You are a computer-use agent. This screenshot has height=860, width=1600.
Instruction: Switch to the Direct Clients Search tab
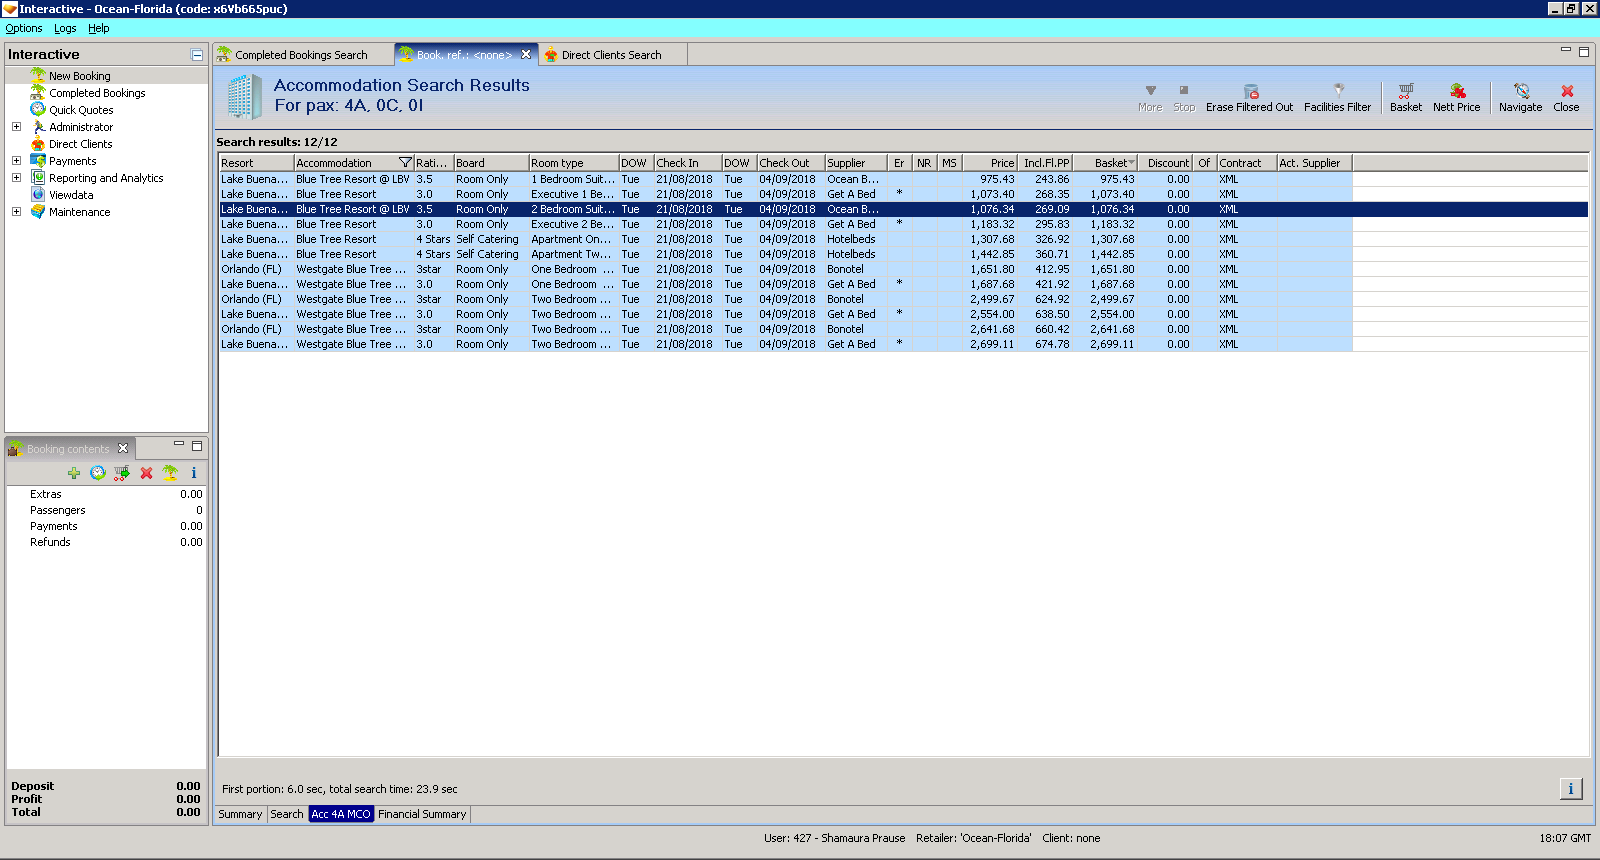click(x=612, y=55)
